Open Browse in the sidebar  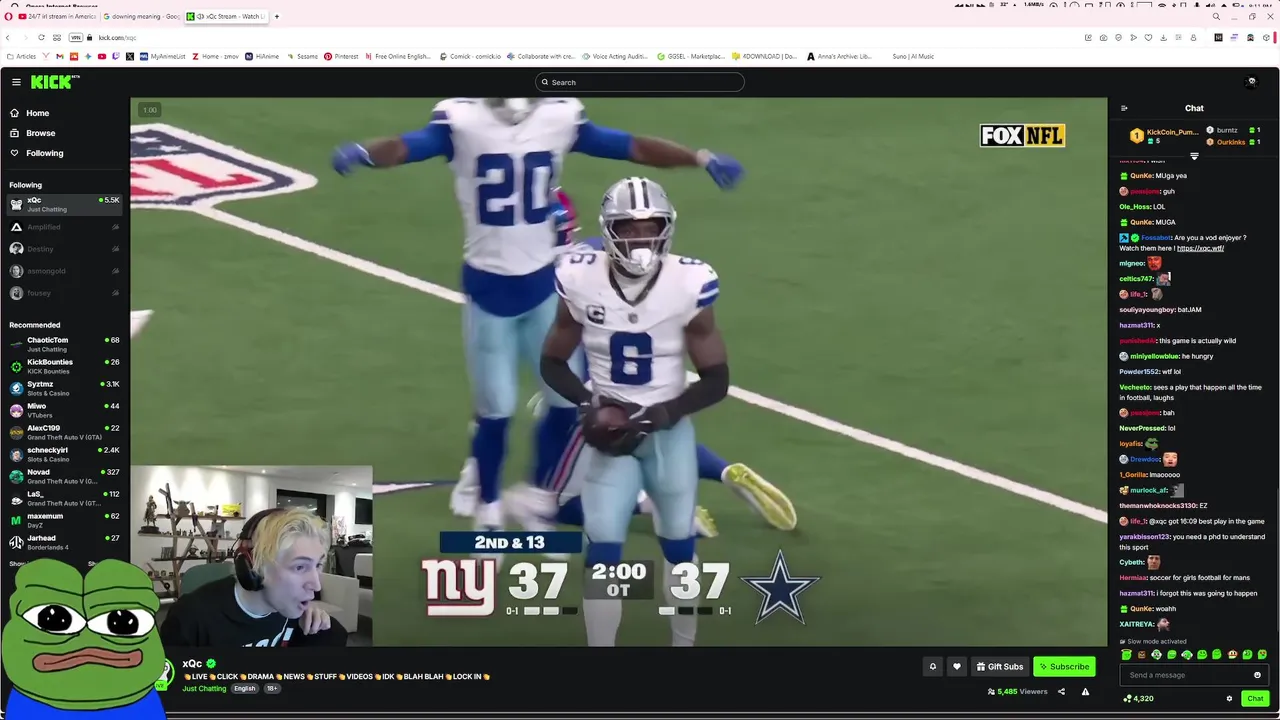click(40, 133)
